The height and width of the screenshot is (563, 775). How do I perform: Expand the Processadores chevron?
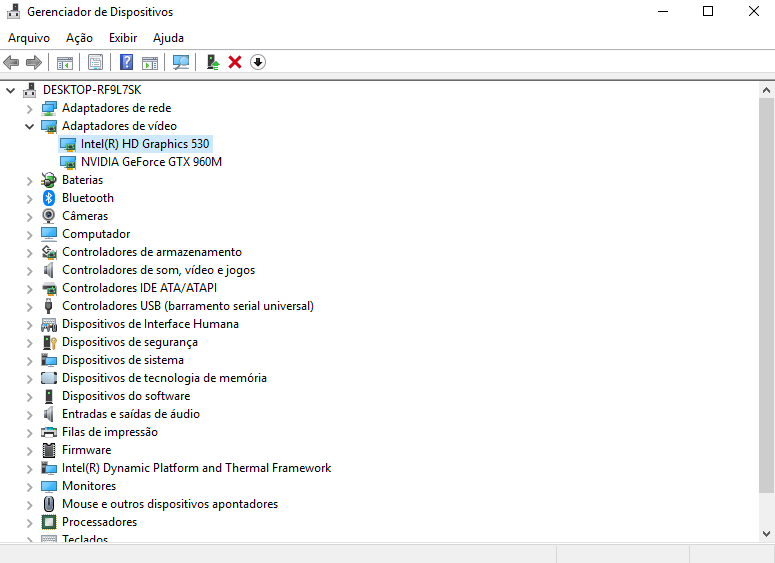click(x=30, y=523)
